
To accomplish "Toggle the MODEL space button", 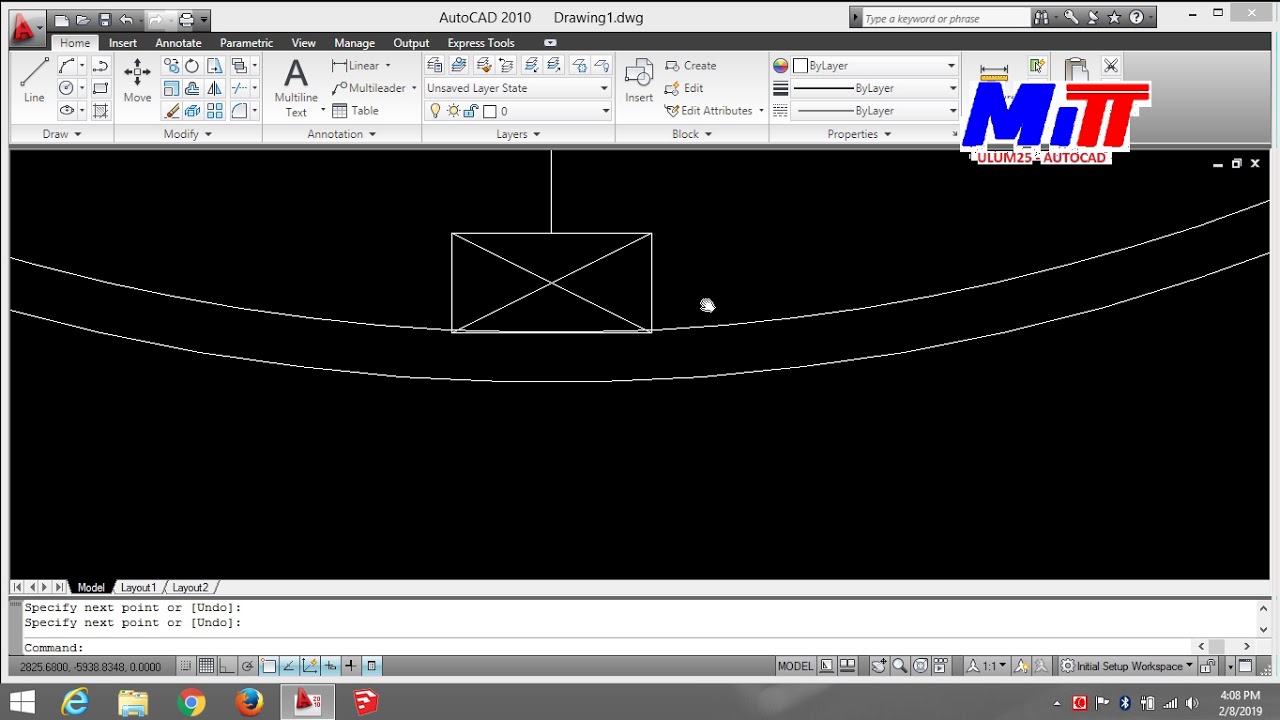I will pyautogui.click(x=796, y=666).
